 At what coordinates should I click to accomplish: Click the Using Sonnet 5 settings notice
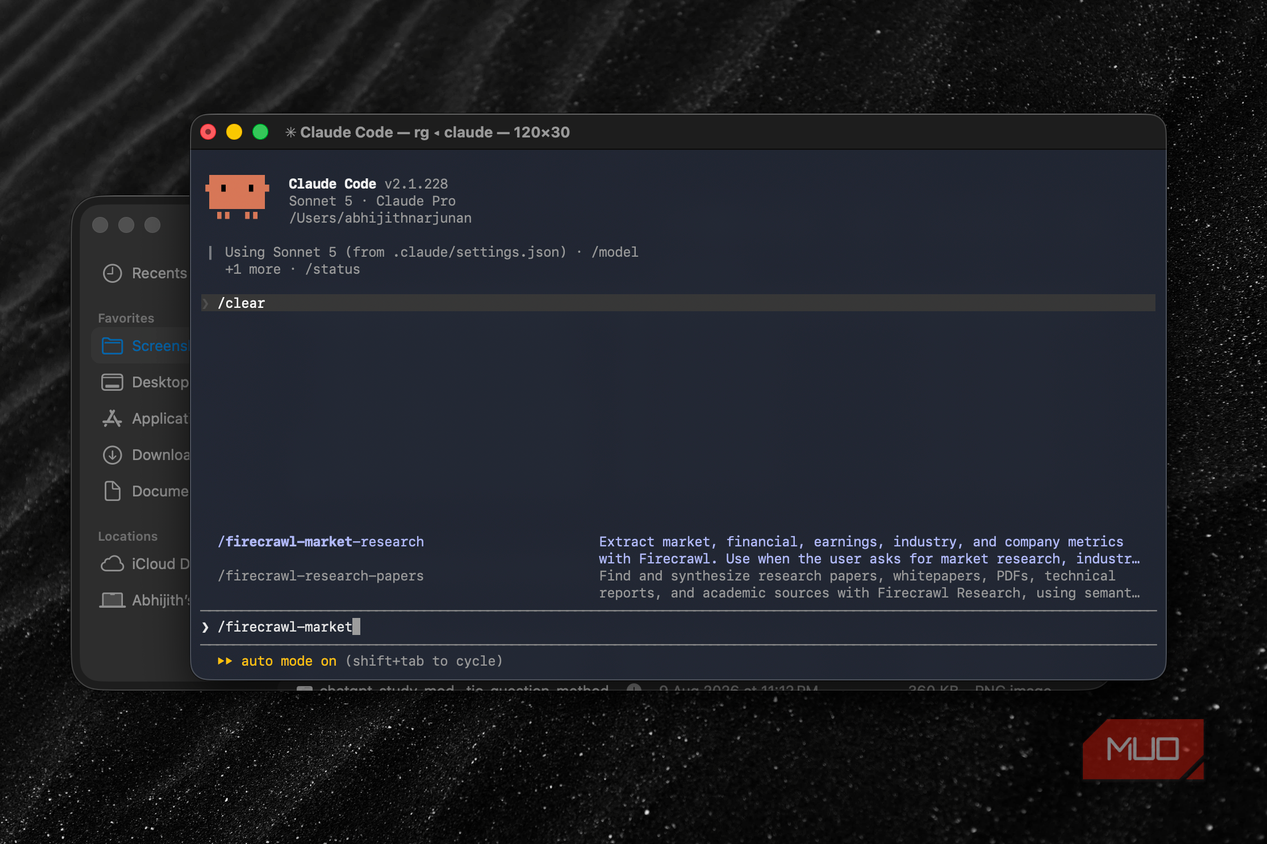click(431, 252)
